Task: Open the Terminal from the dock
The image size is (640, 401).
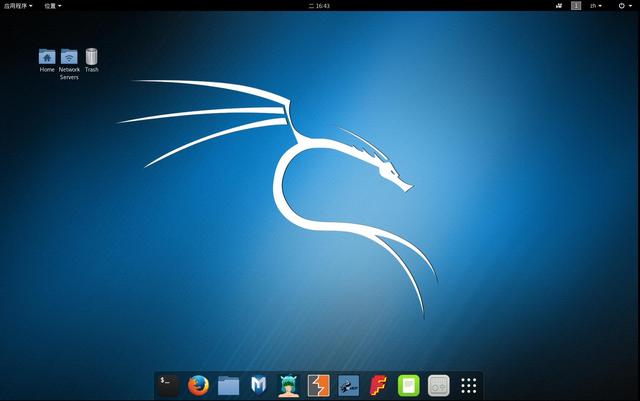Action: 169,385
